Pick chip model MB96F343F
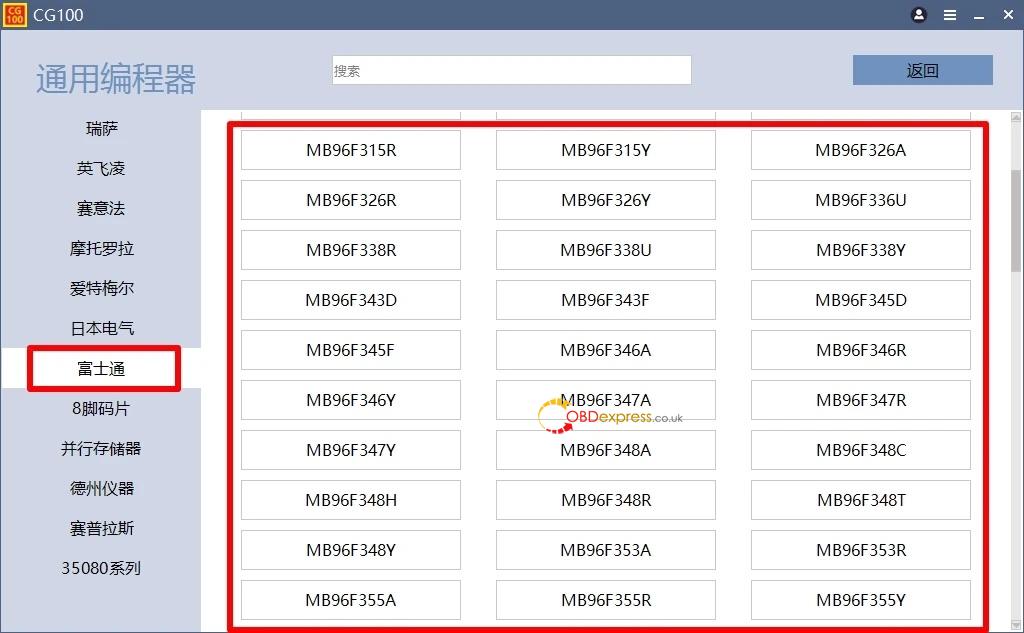 605,301
